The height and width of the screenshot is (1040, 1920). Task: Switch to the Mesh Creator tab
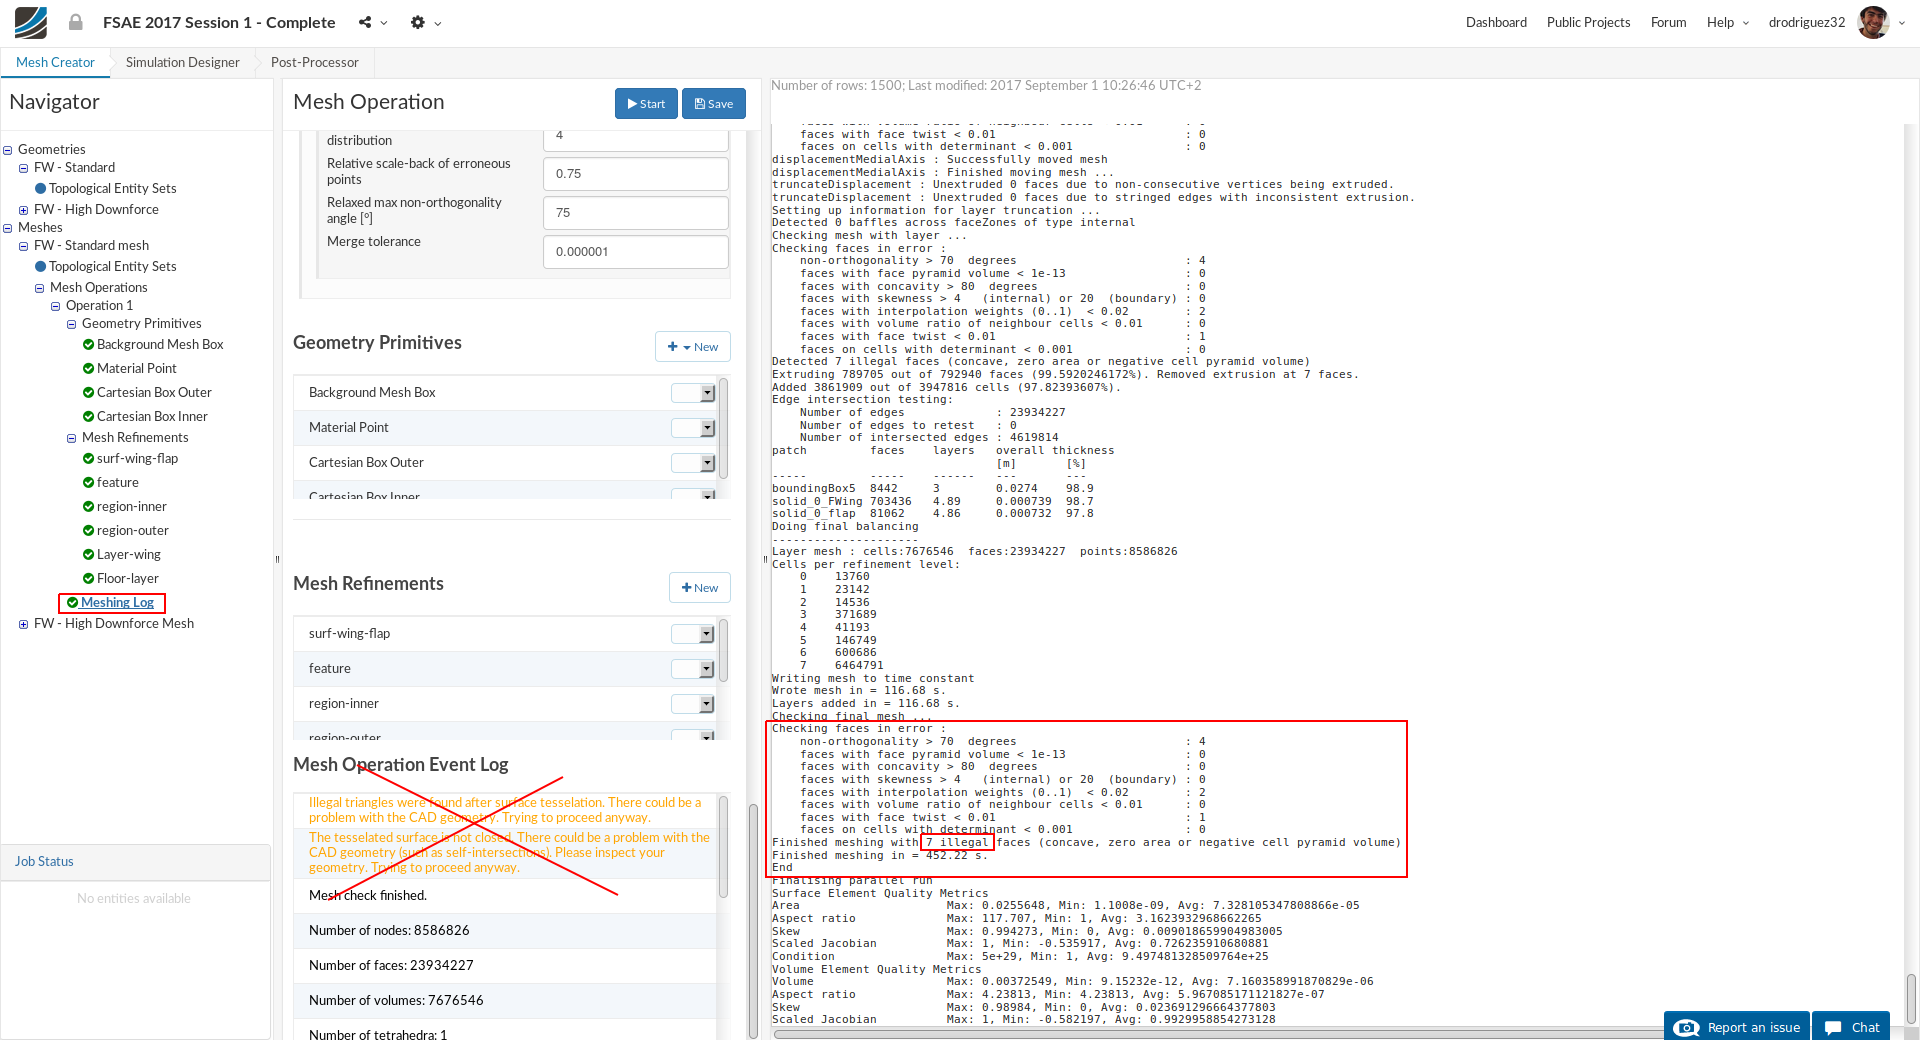55,62
